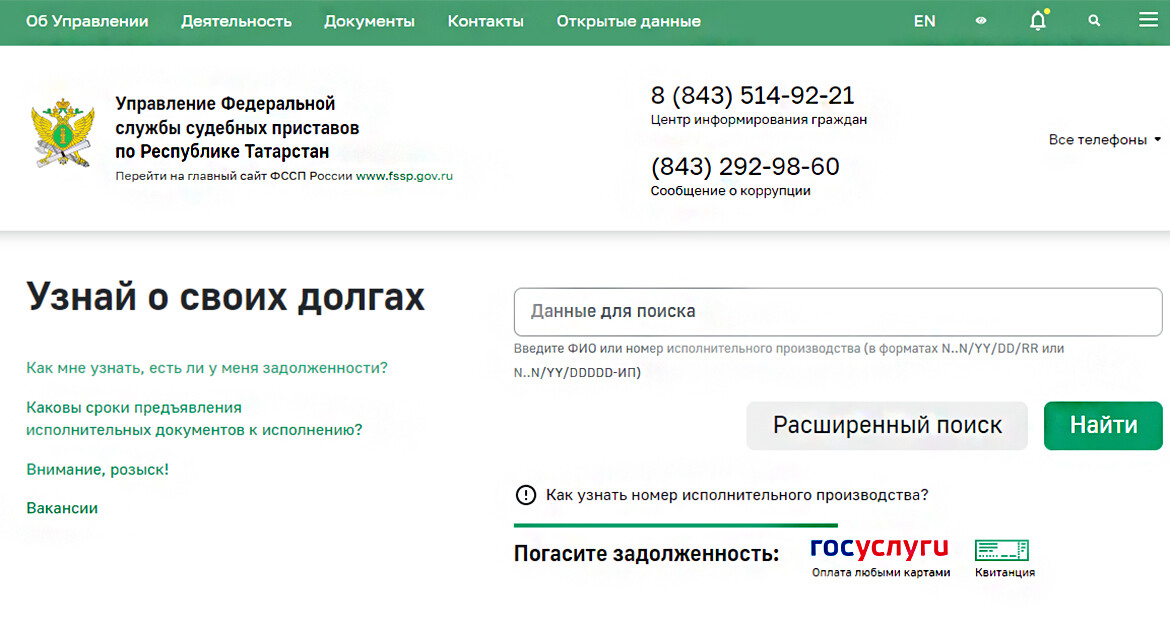Click the exclamation info circle icon
The height and width of the screenshot is (618, 1170).
coord(525,495)
